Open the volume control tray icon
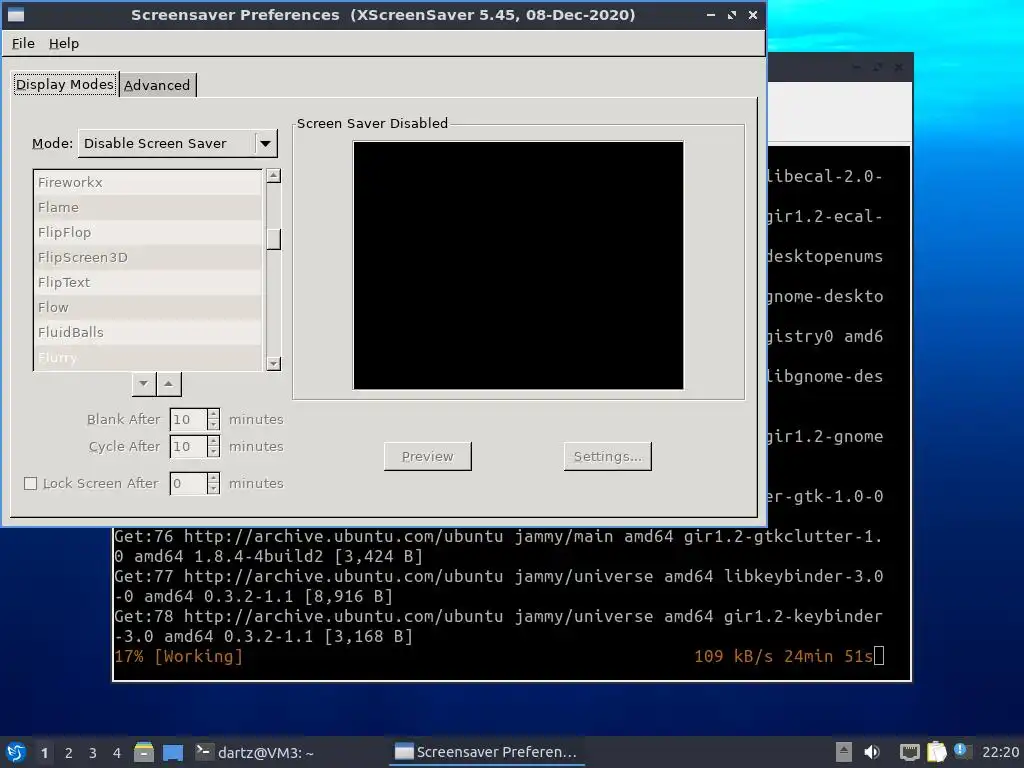The width and height of the screenshot is (1024, 768). point(872,752)
